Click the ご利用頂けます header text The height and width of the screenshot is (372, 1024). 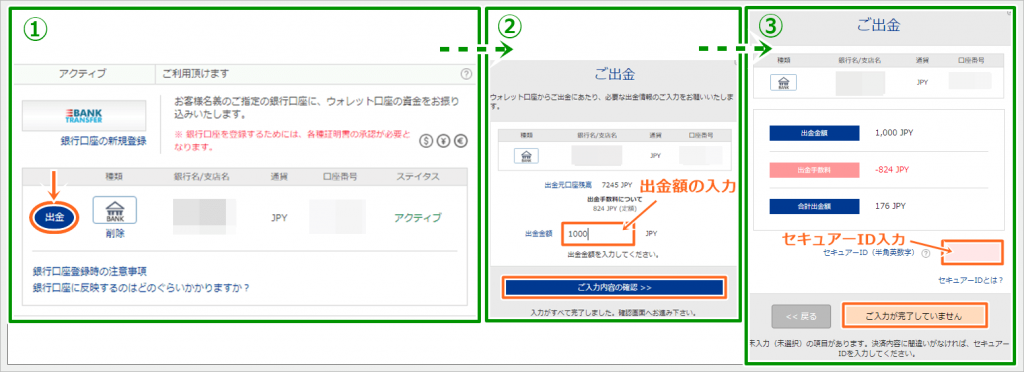[x=196, y=74]
